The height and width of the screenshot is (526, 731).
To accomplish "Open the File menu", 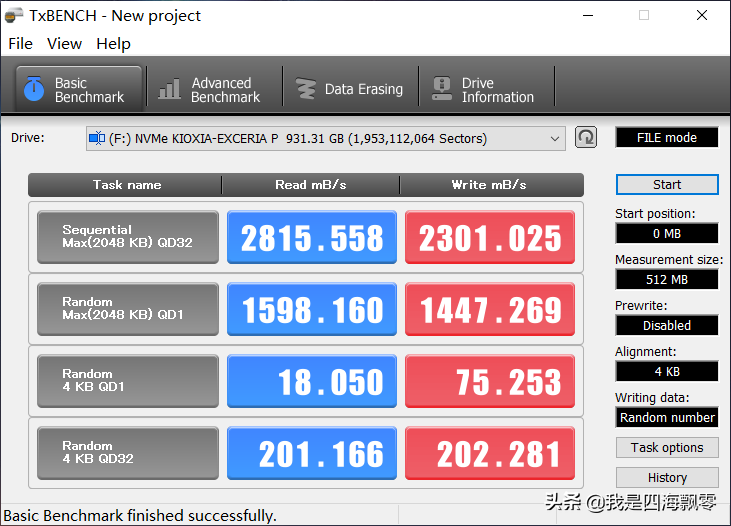I will coord(21,44).
